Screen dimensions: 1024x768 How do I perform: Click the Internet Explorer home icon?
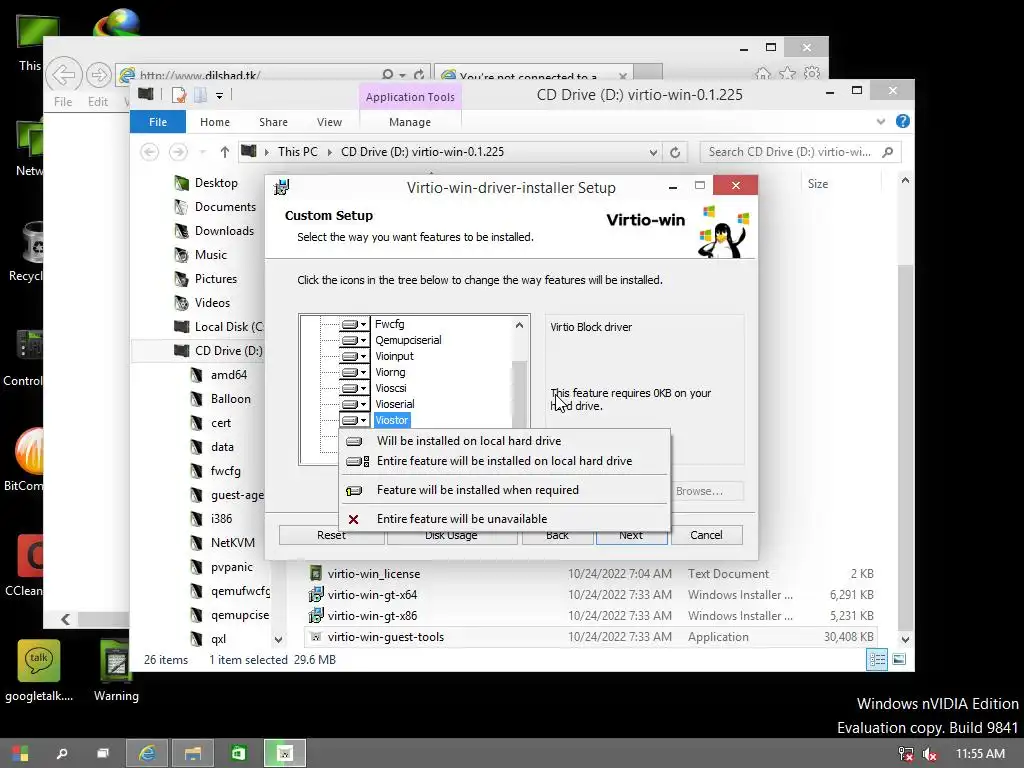(x=763, y=73)
